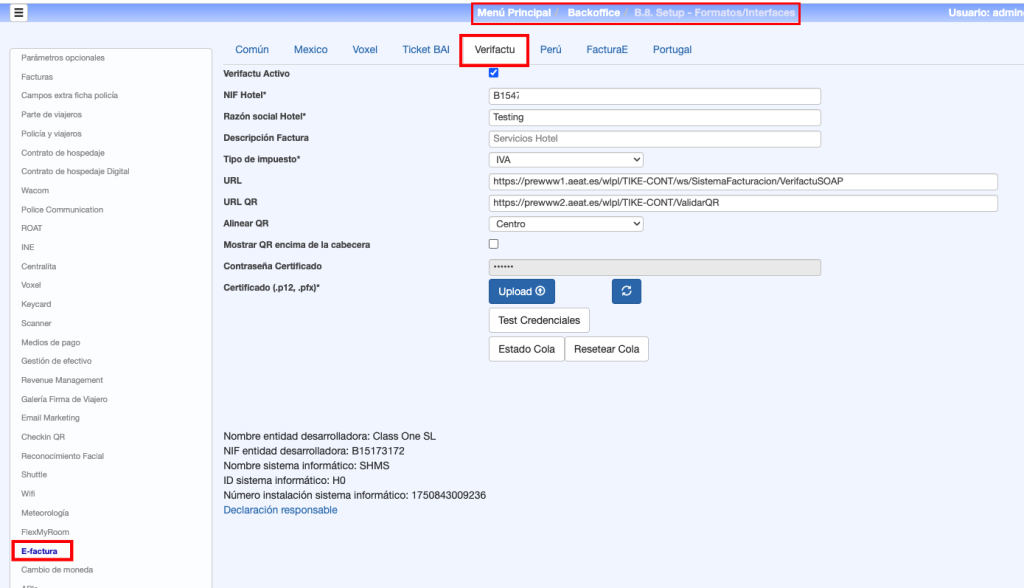This screenshot has height=588, width=1024.
Task: Open the Tipo de impuesto dropdown
Action: point(565,159)
